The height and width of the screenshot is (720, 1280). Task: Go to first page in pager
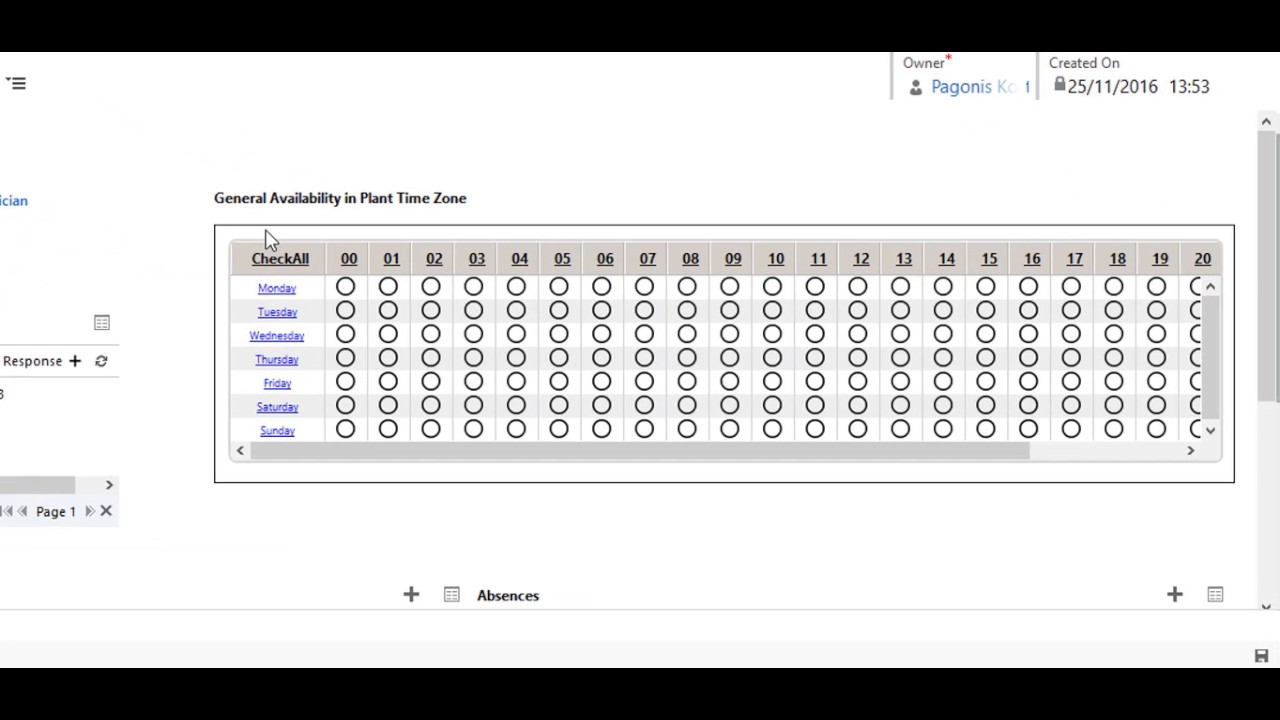pyautogui.click(x=7, y=511)
